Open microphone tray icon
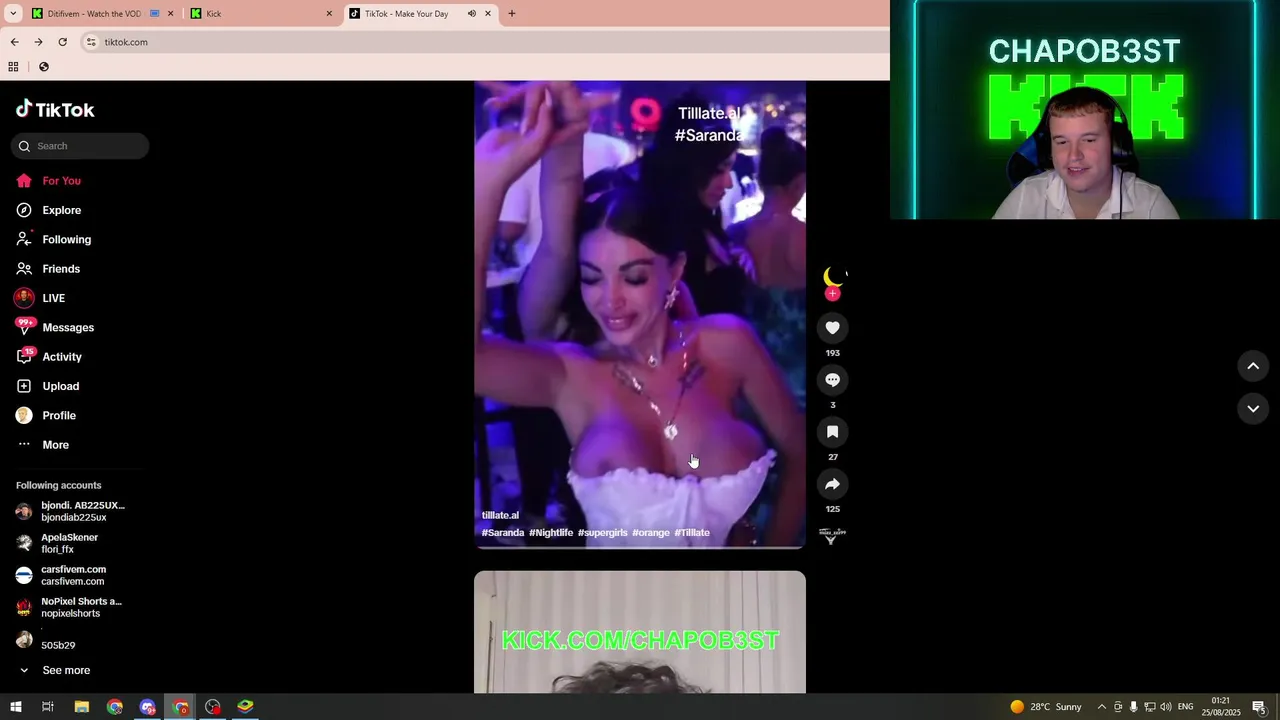The width and height of the screenshot is (1280, 720). click(x=1133, y=707)
